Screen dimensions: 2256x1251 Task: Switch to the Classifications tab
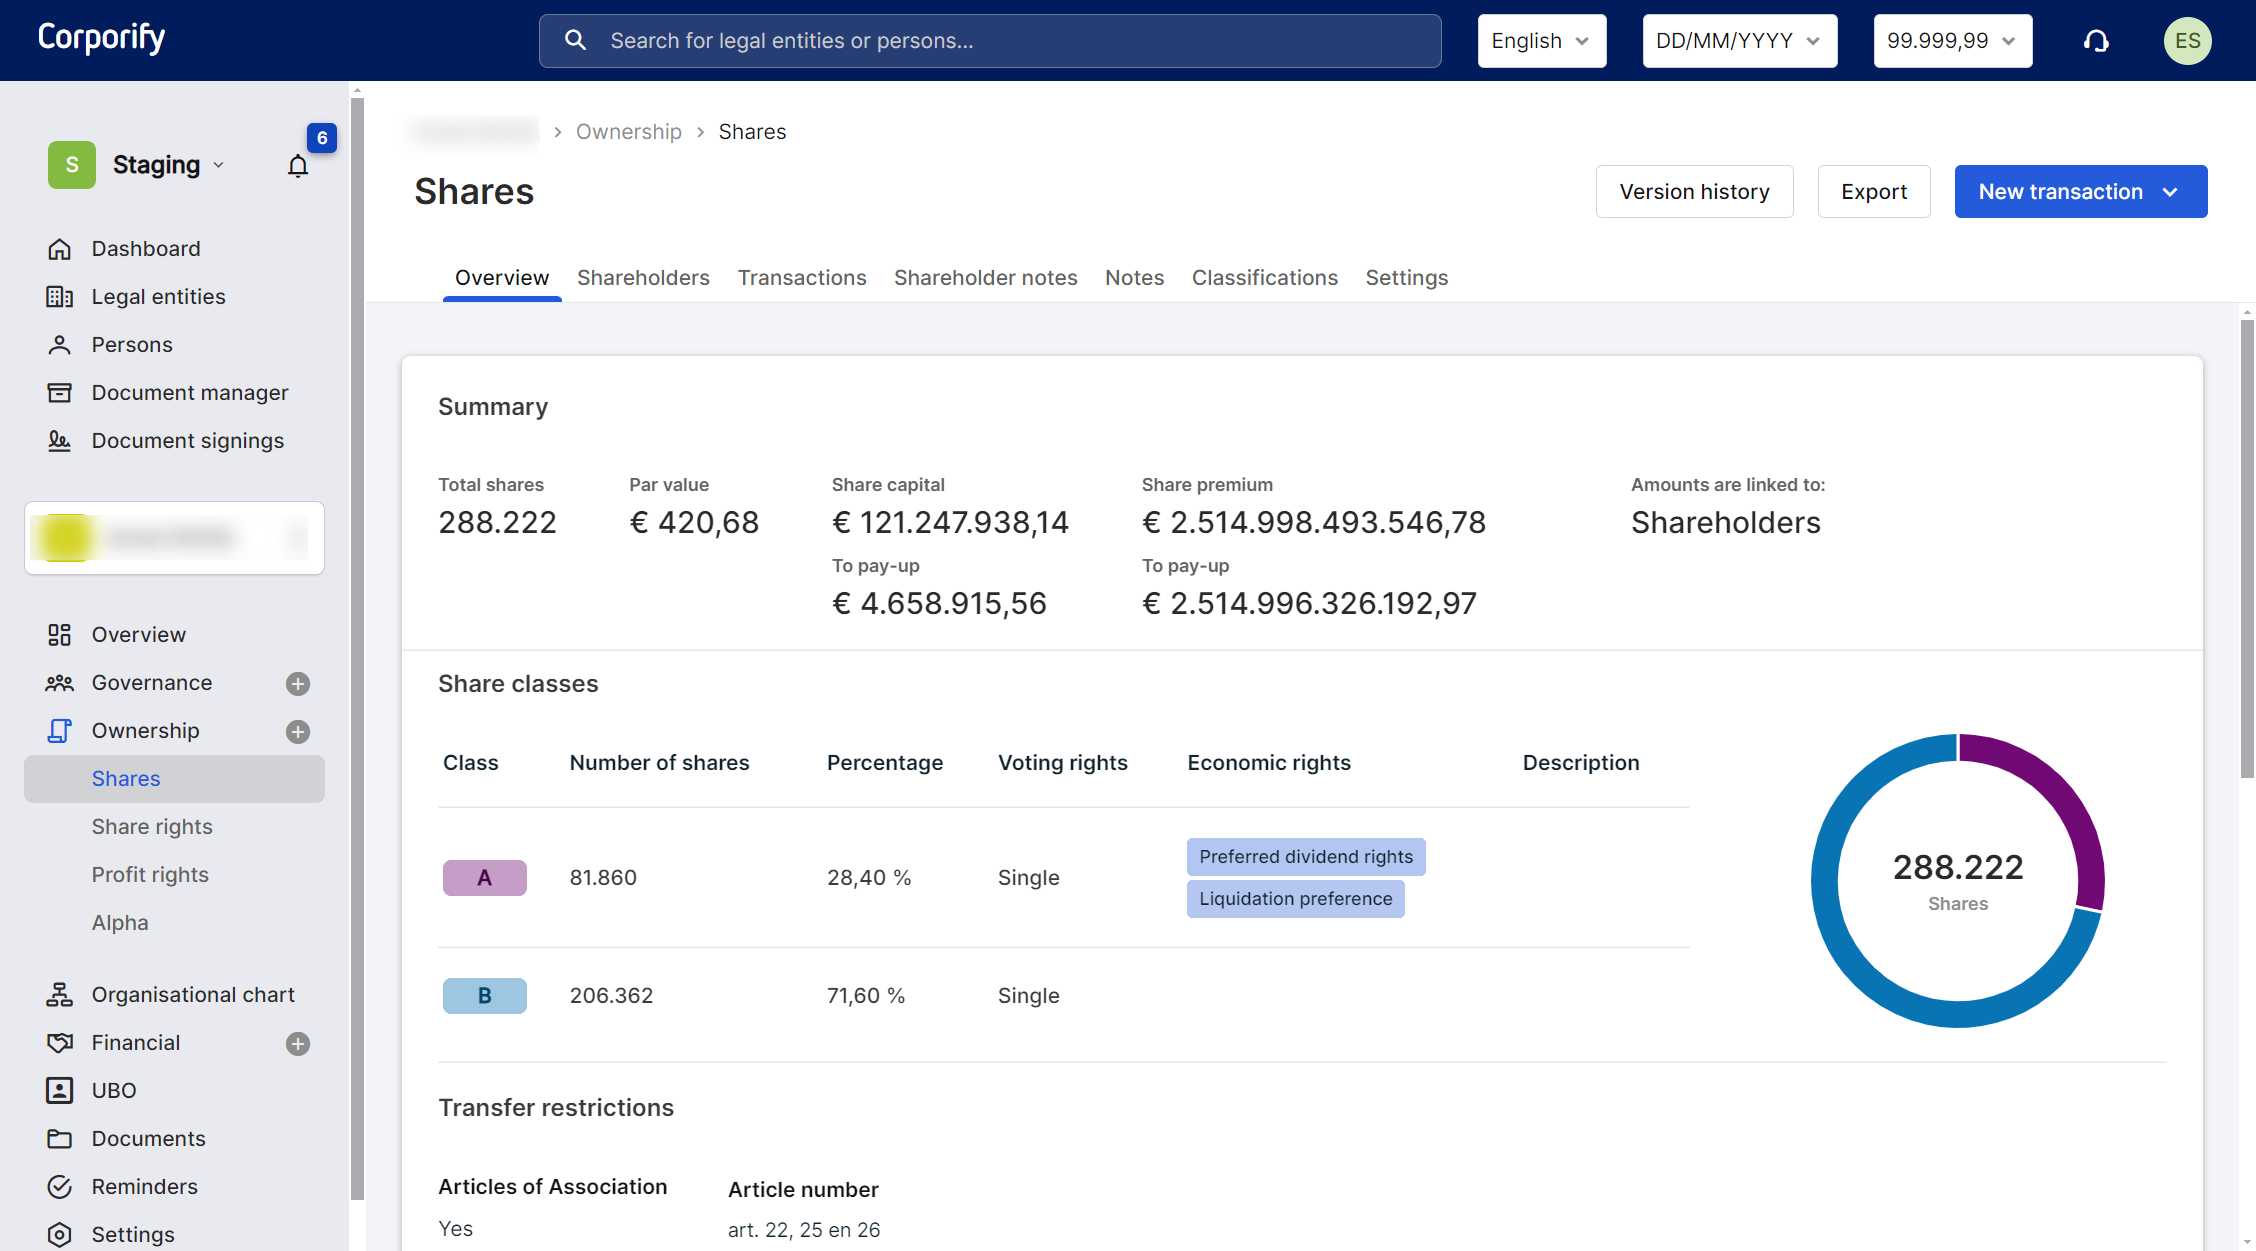[x=1264, y=278]
